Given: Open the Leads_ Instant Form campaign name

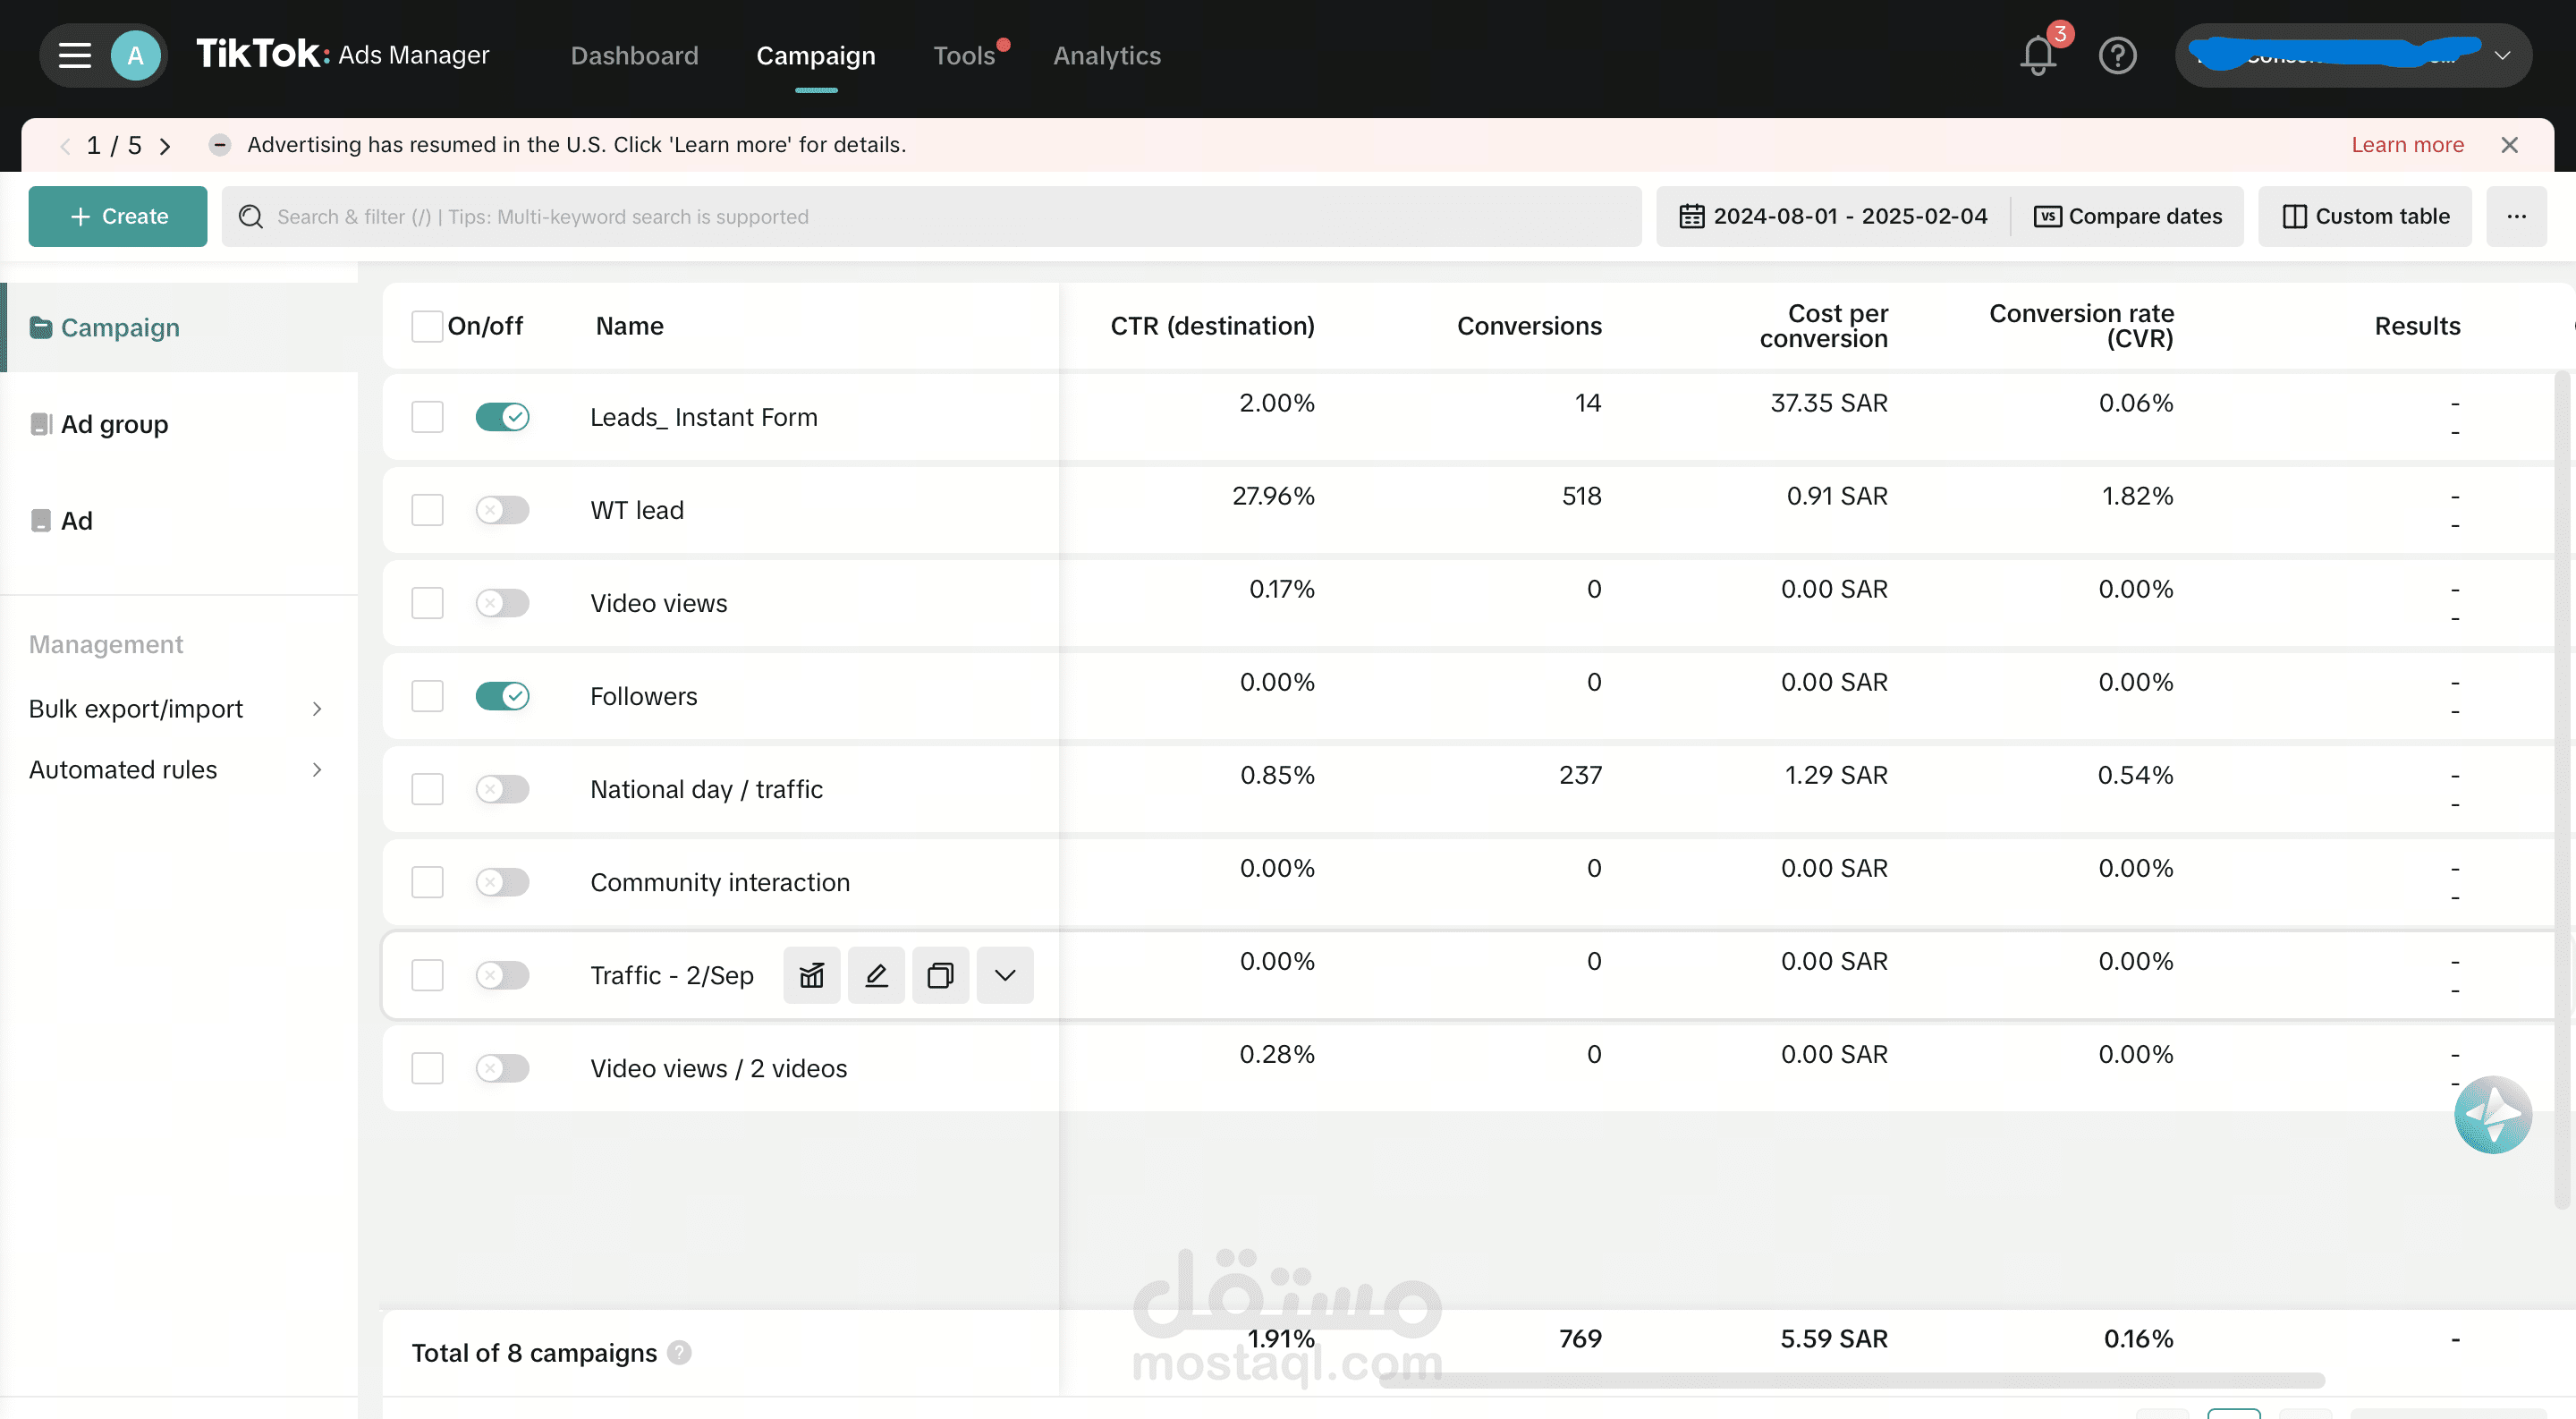Looking at the screenshot, I should [704, 417].
